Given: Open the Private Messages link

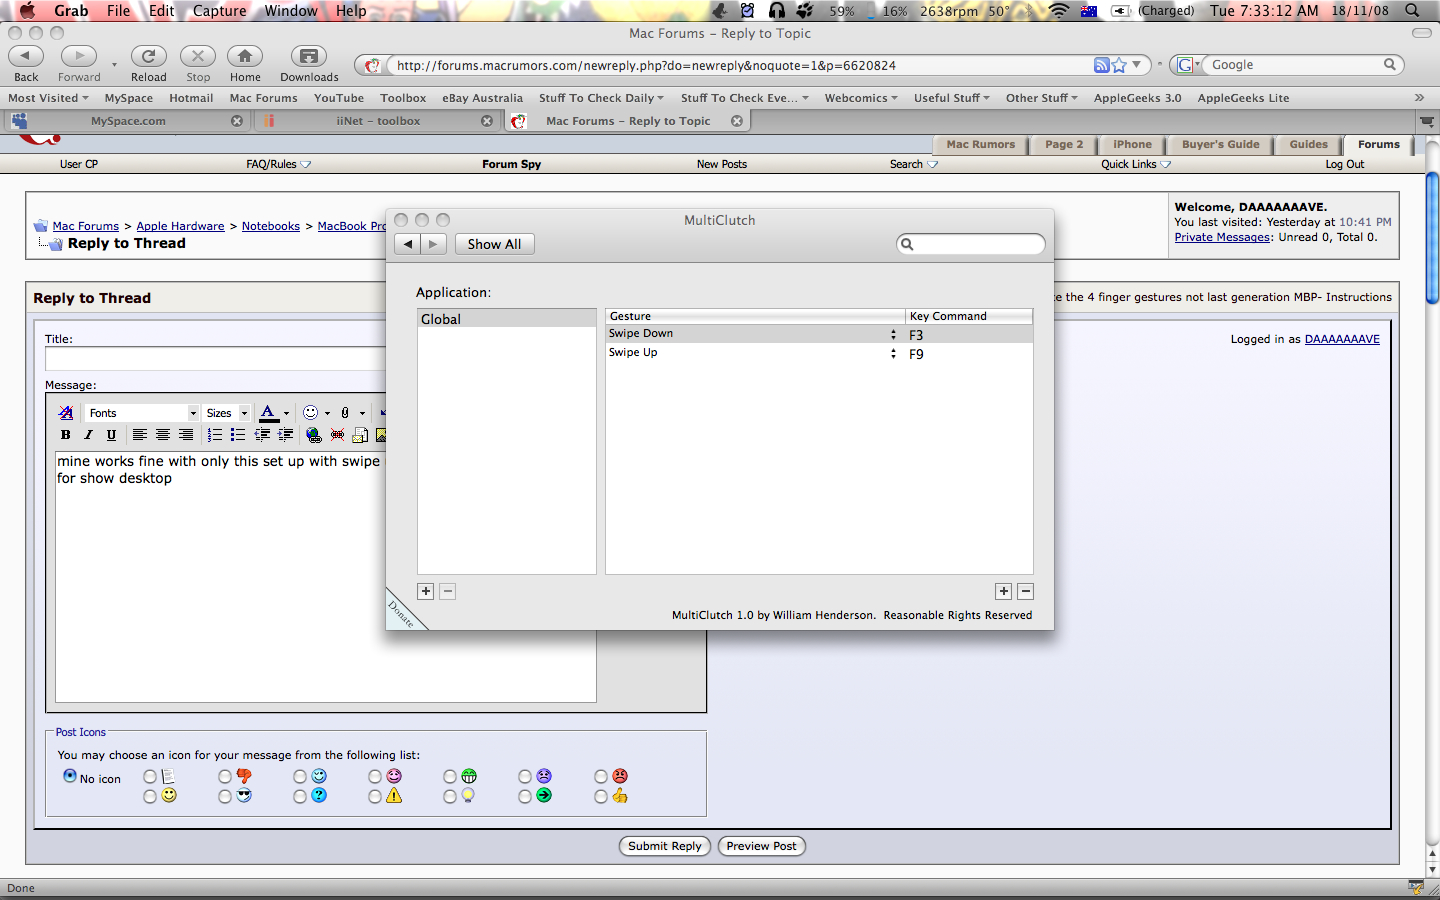Looking at the screenshot, I should coord(1222,237).
